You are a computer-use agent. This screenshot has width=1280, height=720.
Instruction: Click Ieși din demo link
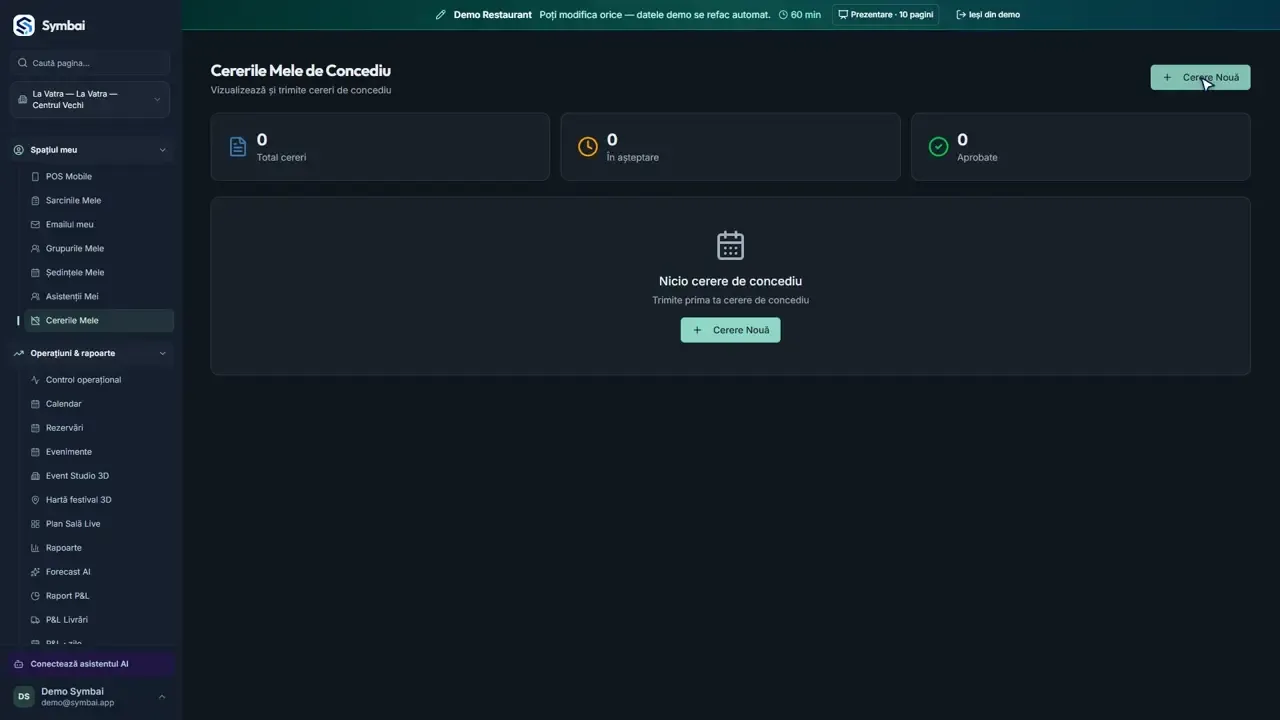coord(988,15)
